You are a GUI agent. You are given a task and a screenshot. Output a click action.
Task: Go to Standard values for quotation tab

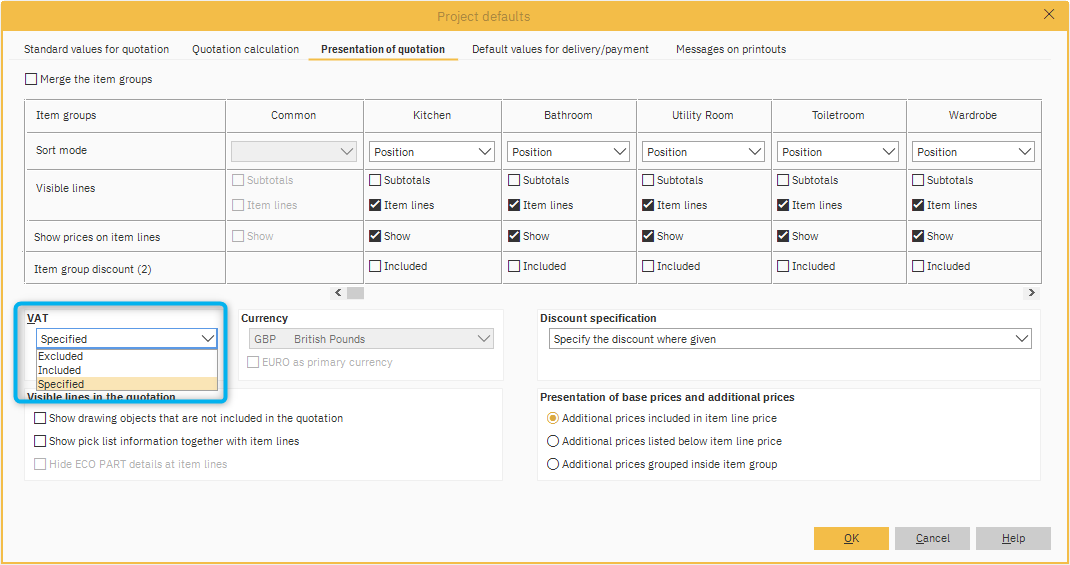click(96, 49)
